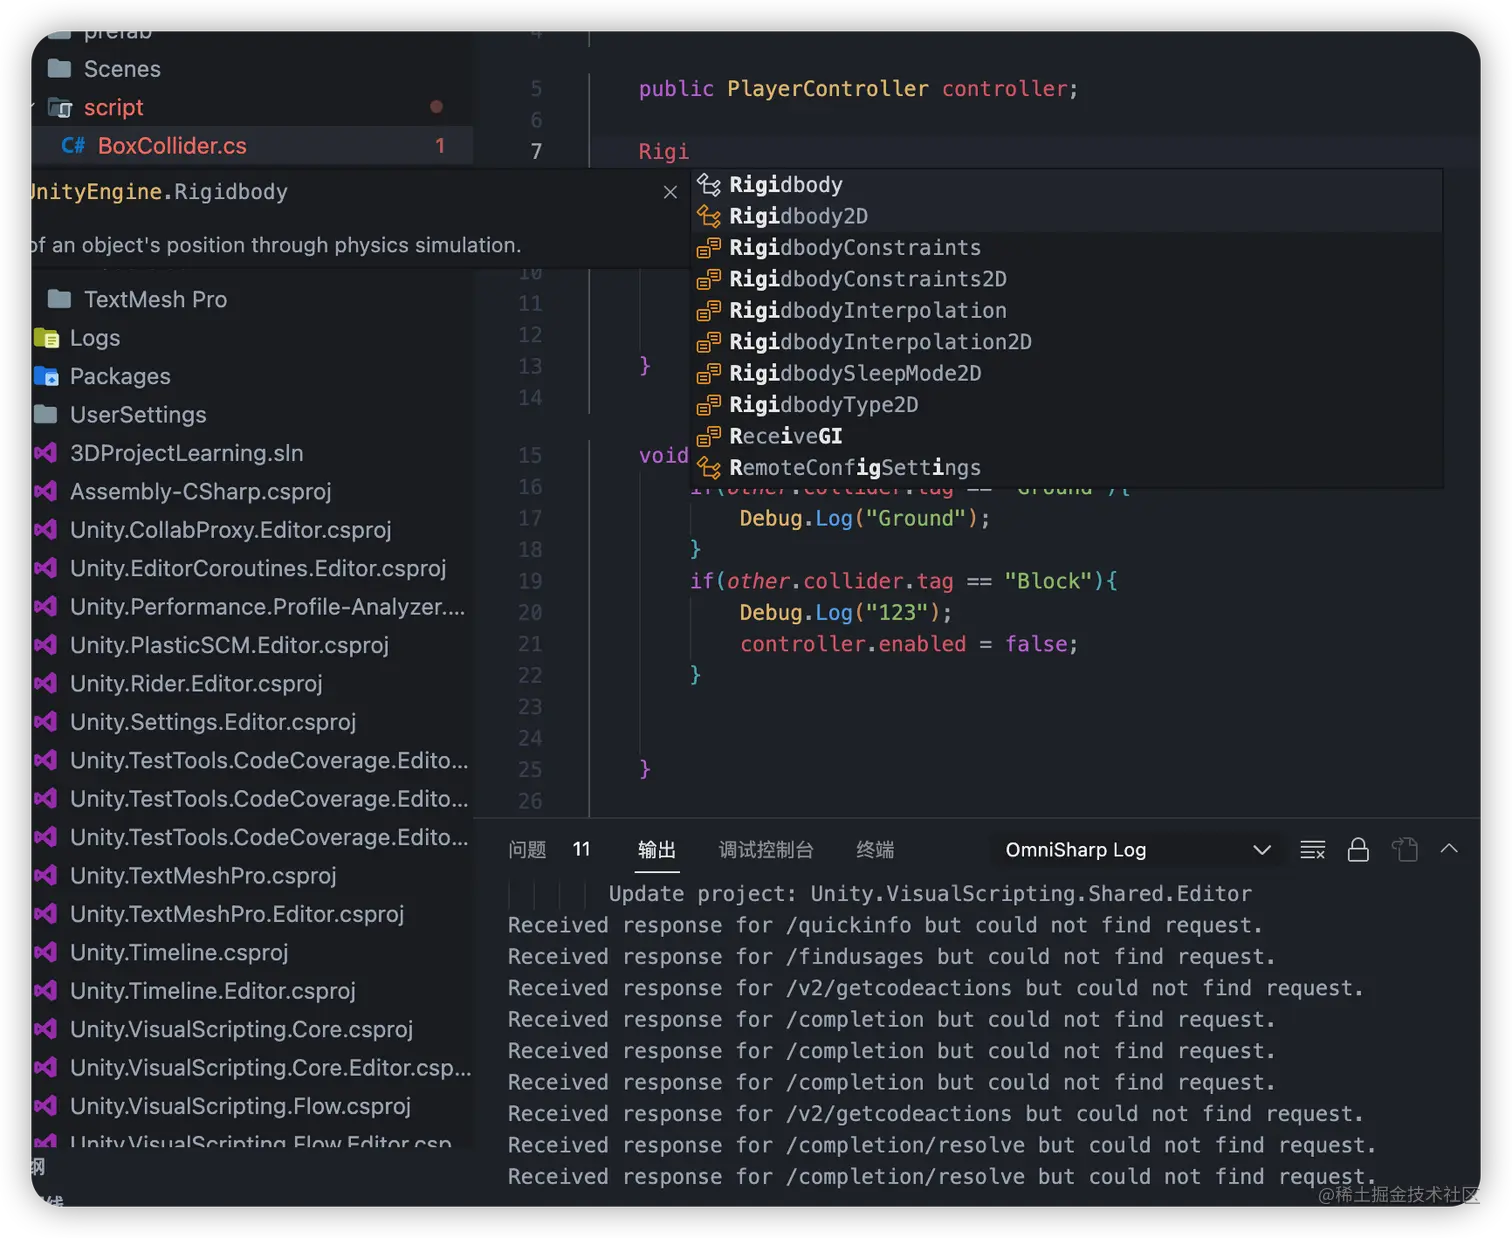
Task: Open Unity.Settings.Editor.csproj file
Action: [252, 722]
